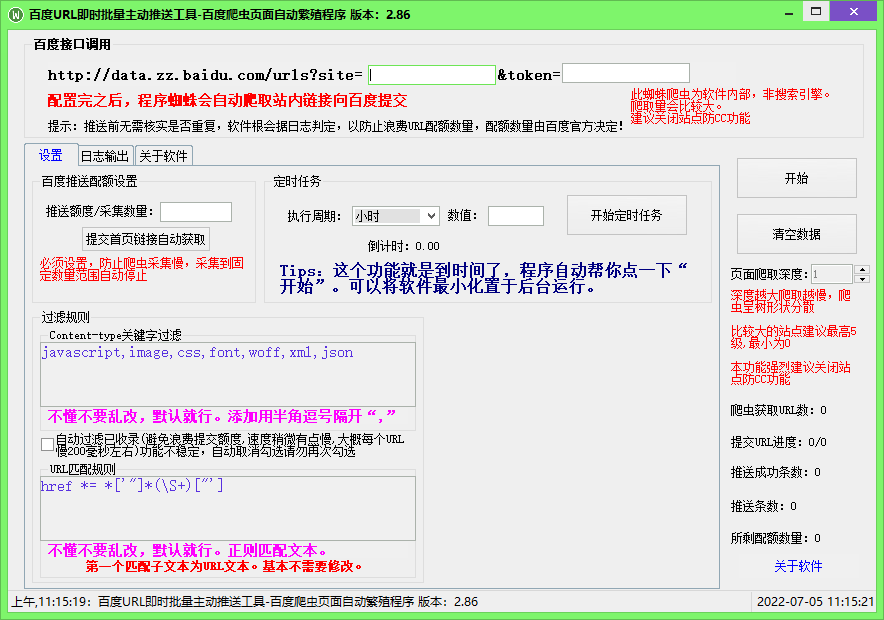Click the URL匹配规则 regex text area
The width and height of the screenshot is (884, 620).
228,508
